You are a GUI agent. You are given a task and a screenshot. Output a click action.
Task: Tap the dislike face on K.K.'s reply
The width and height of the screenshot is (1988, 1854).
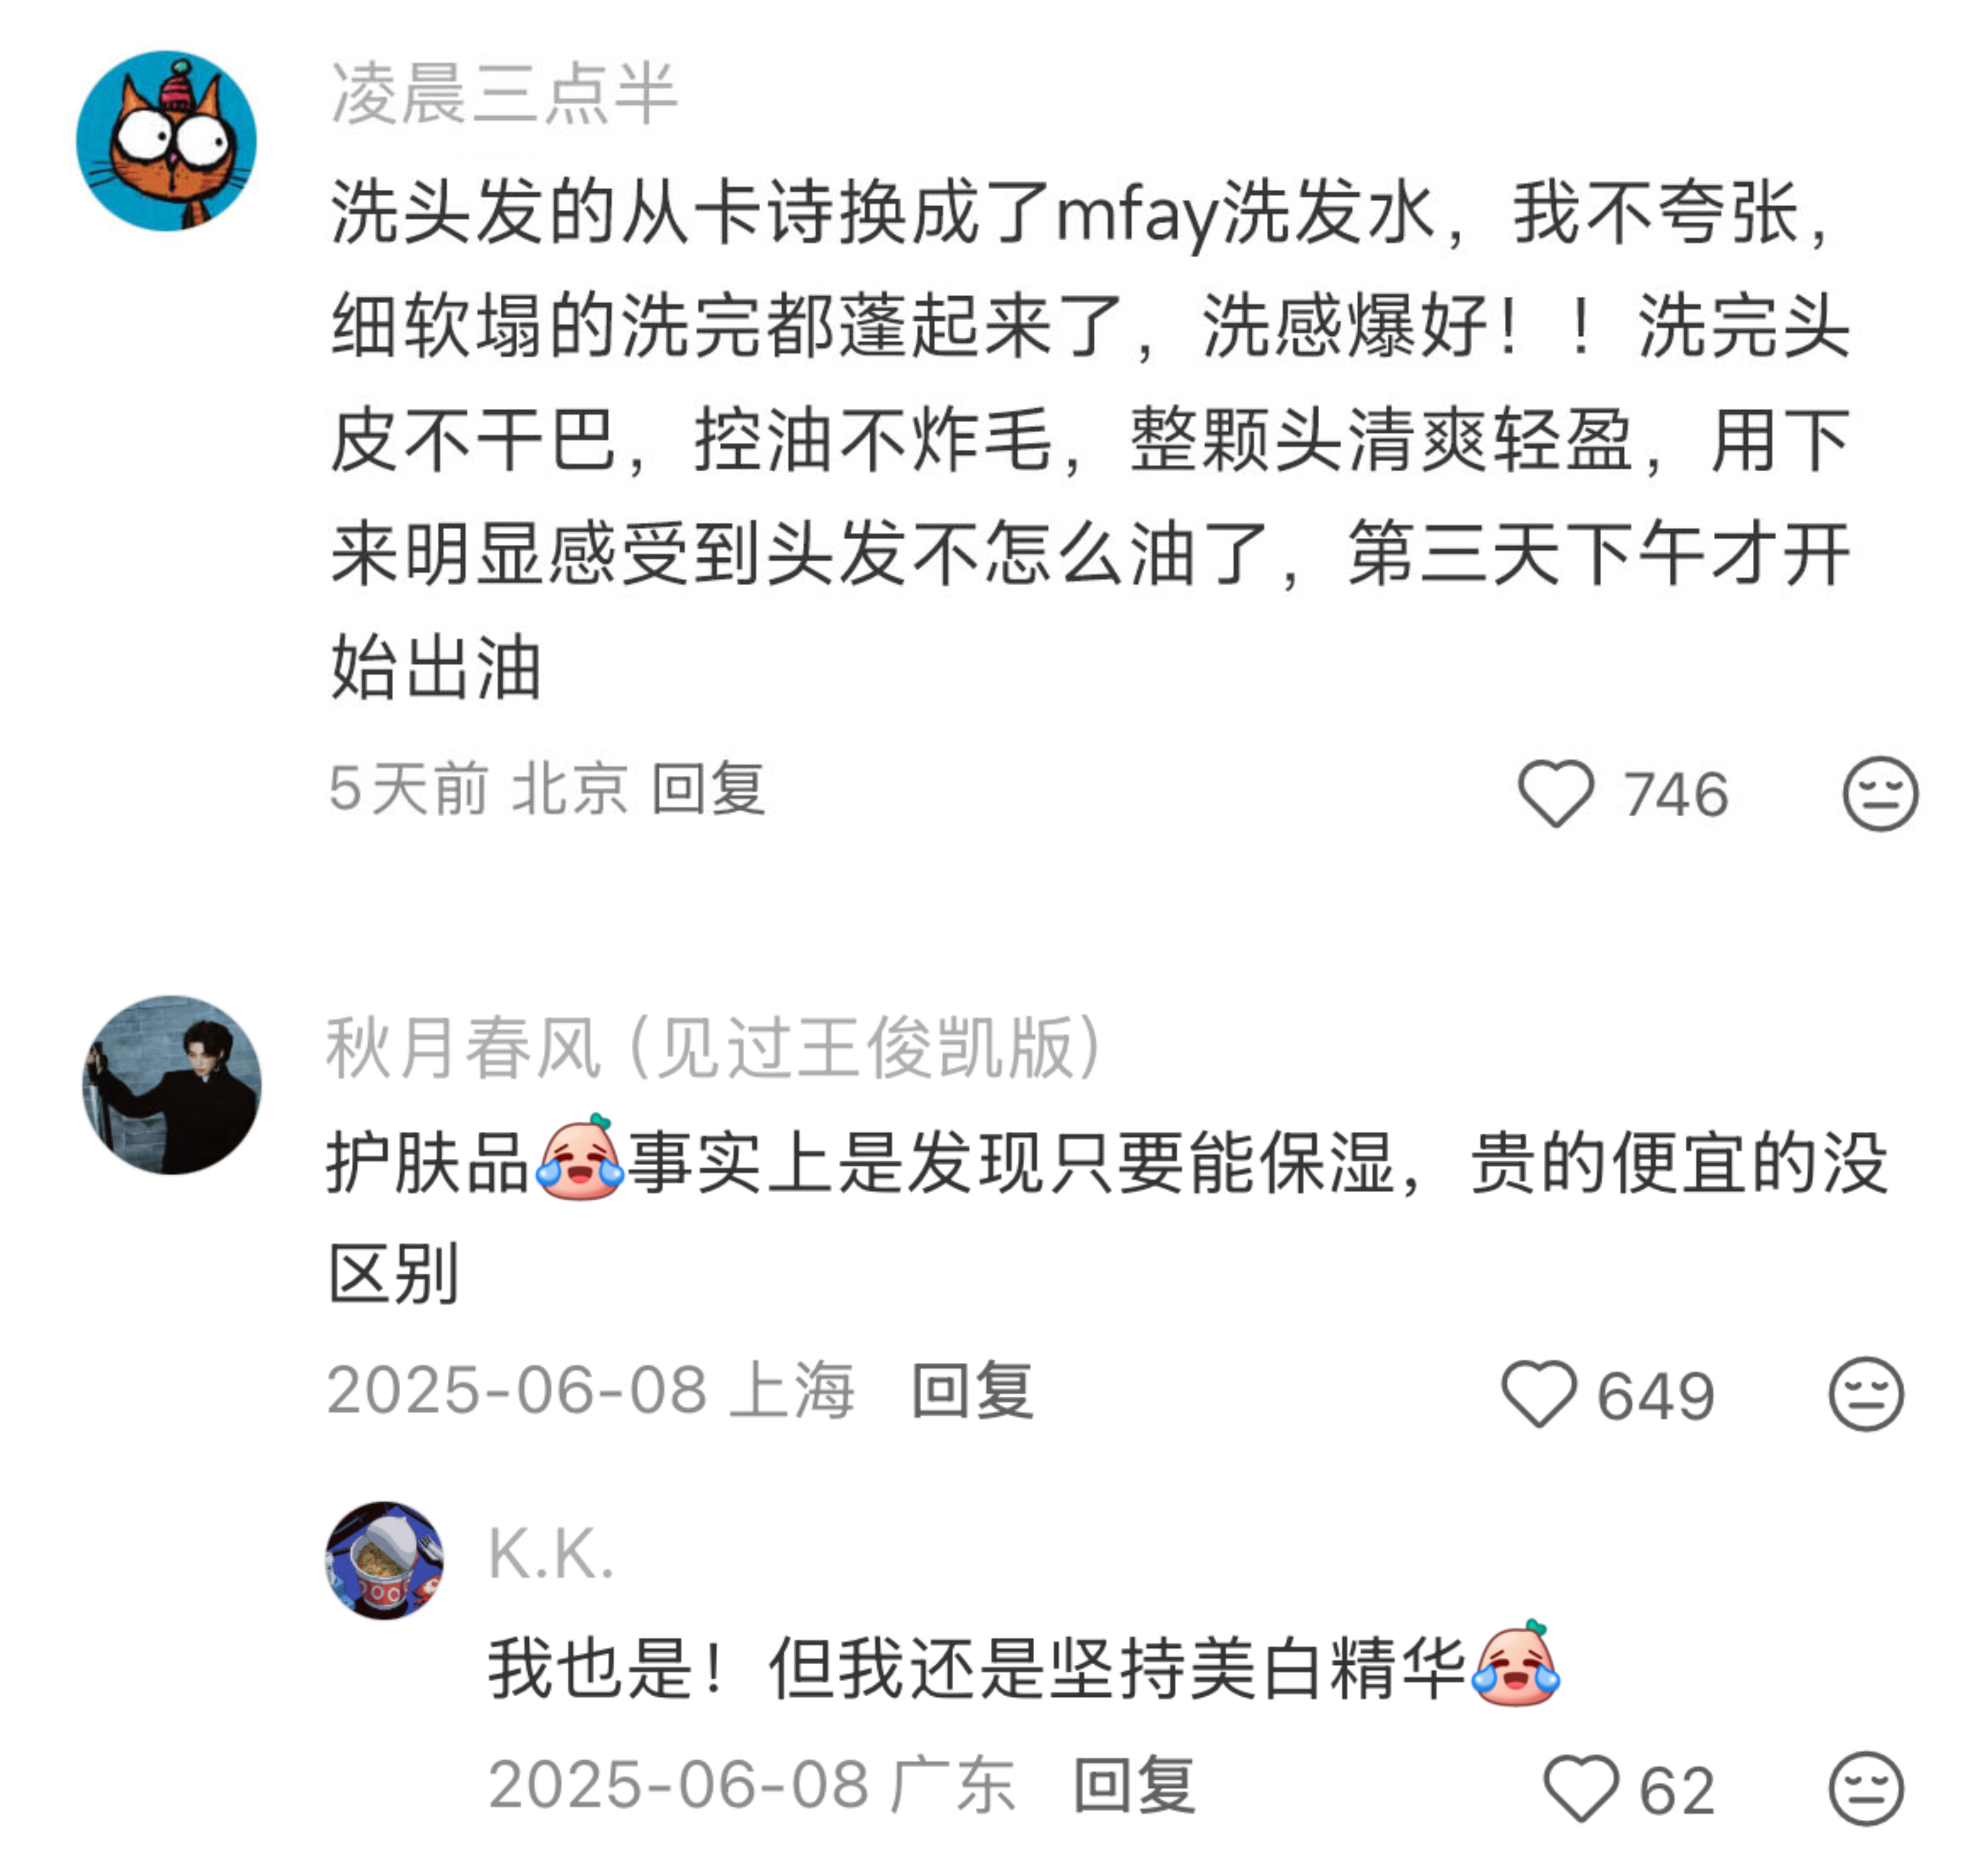pos(1866,1788)
